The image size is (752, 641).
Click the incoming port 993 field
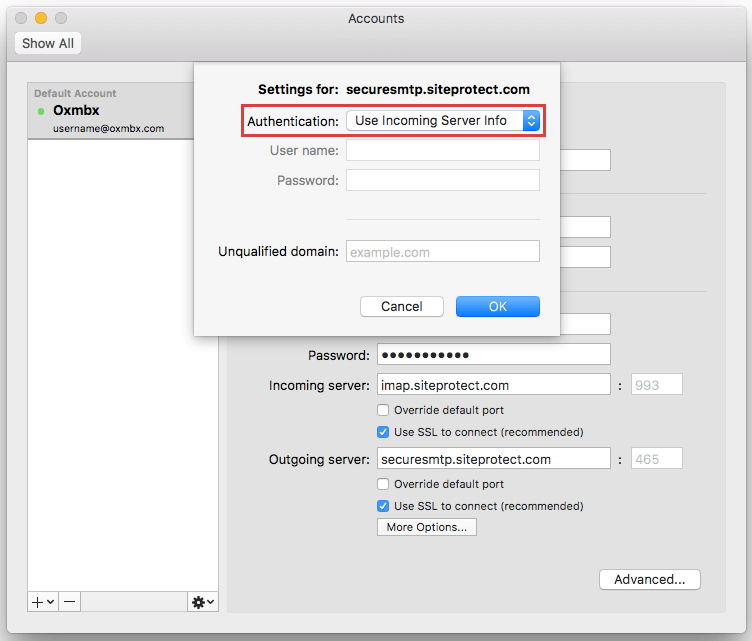(656, 385)
